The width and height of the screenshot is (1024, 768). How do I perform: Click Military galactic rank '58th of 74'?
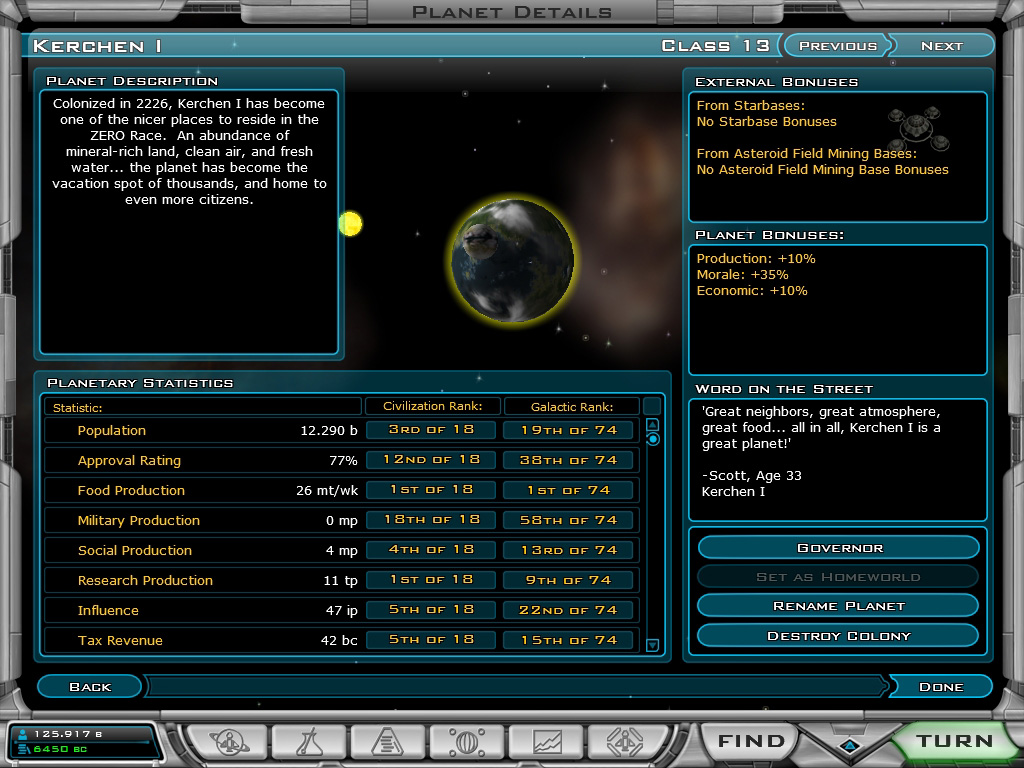[x=568, y=520]
